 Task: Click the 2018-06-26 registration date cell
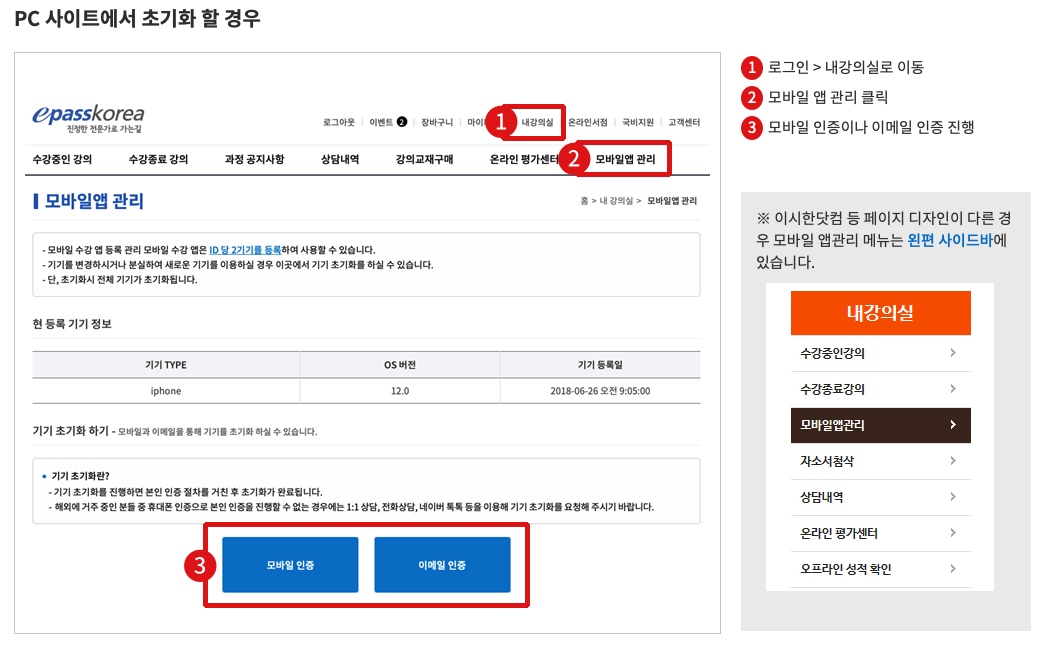point(600,391)
